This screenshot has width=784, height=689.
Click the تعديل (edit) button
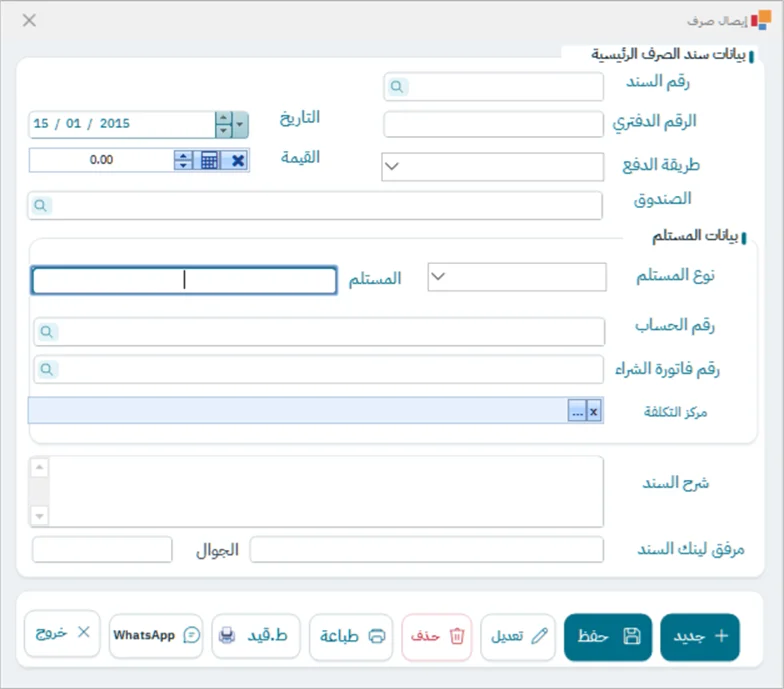(x=518, y=637)
